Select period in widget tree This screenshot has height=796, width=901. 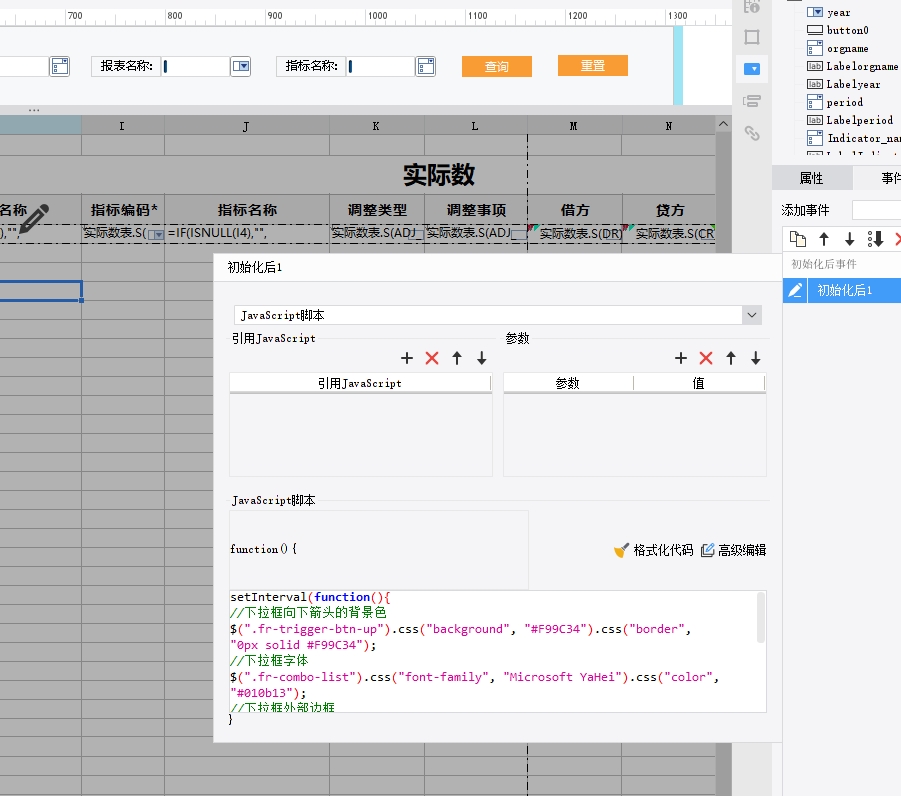click(x=844, y=102)
